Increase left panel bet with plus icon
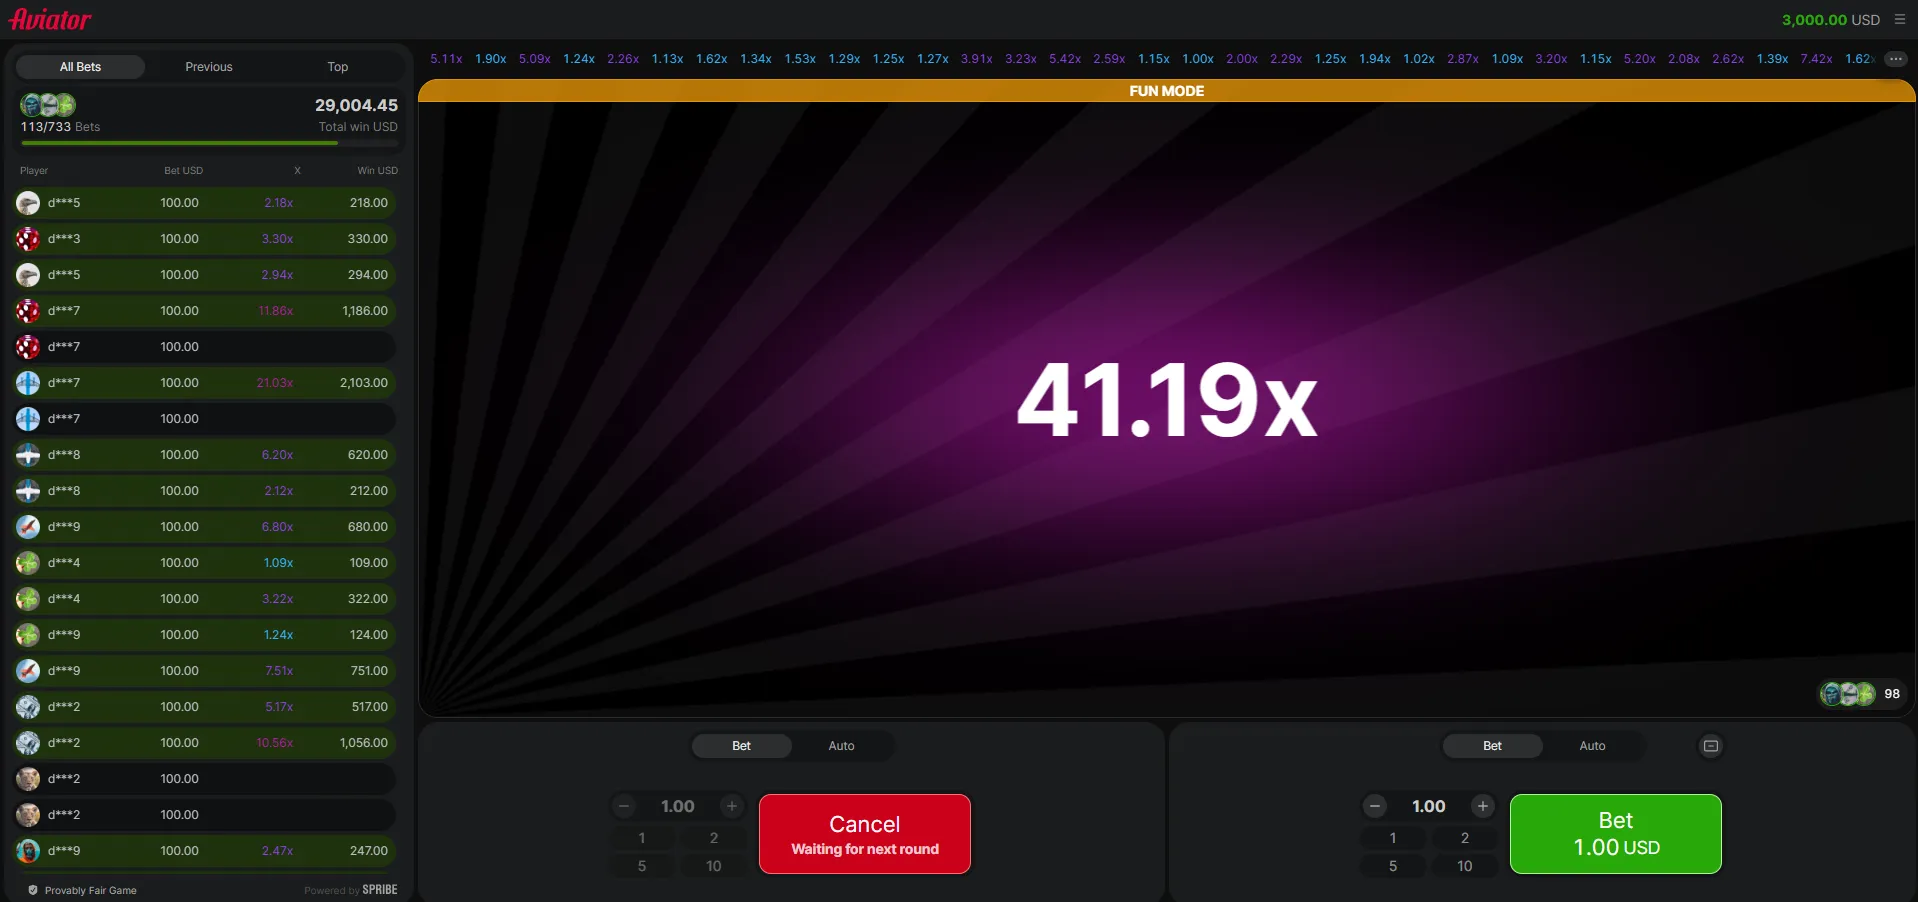Viewport: 1918px width, 902px height. pos(732,806)
